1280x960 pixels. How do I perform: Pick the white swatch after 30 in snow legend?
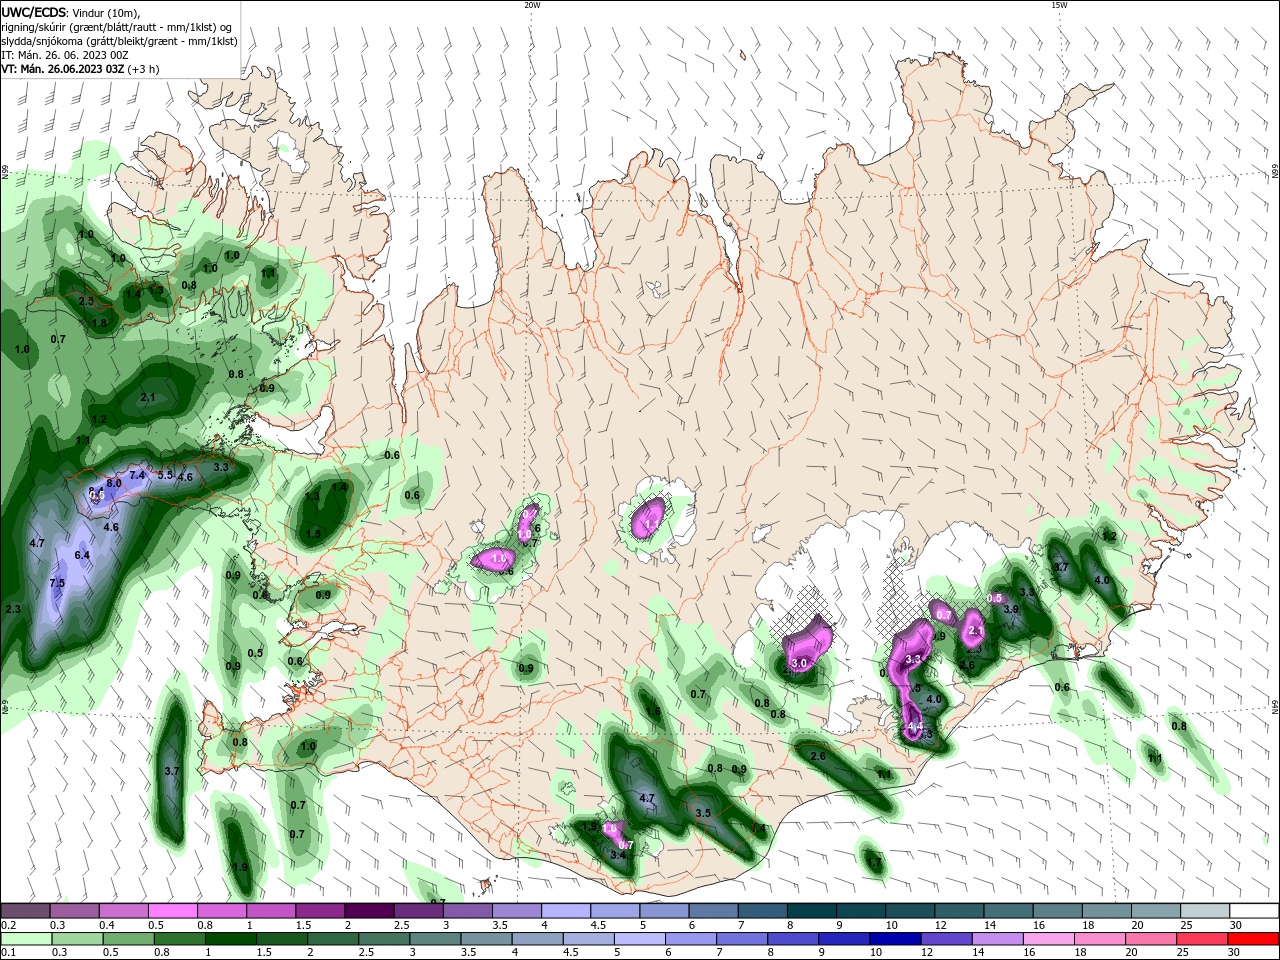(x=1254, y=911)
